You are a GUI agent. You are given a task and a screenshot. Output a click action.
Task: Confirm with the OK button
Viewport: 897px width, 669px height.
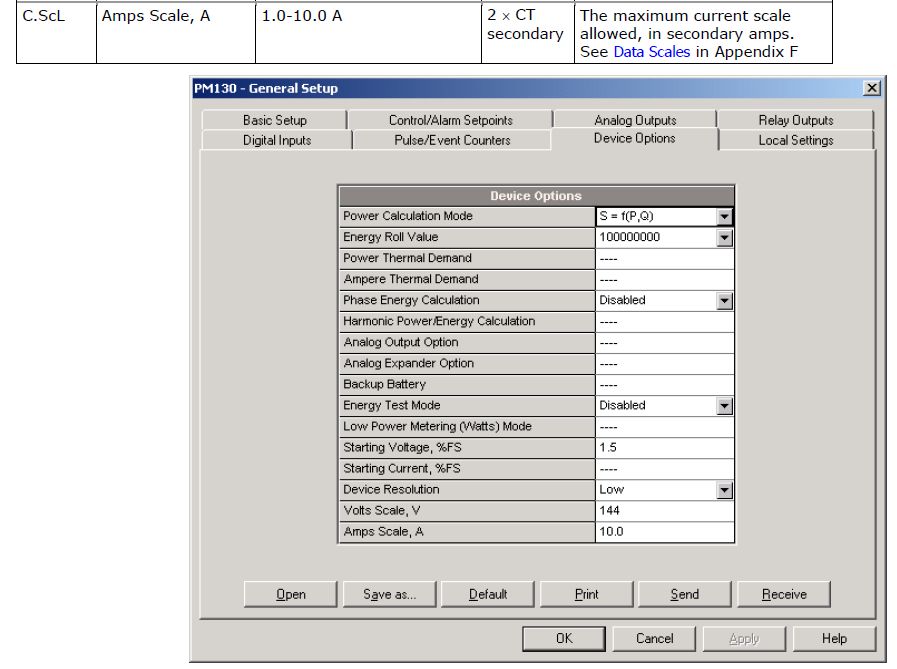(564, 638)
